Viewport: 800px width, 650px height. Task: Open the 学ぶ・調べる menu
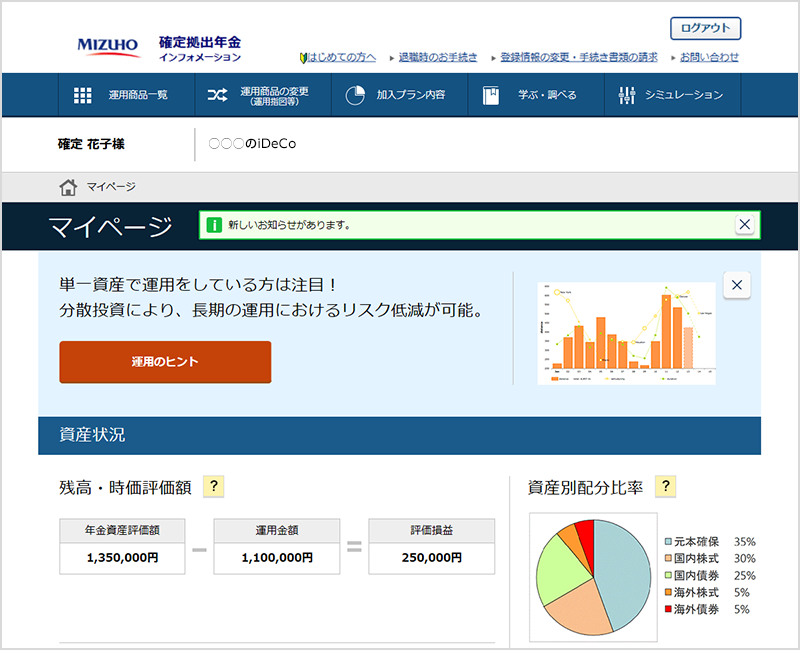pyautogui.click(x=536, y=95)
